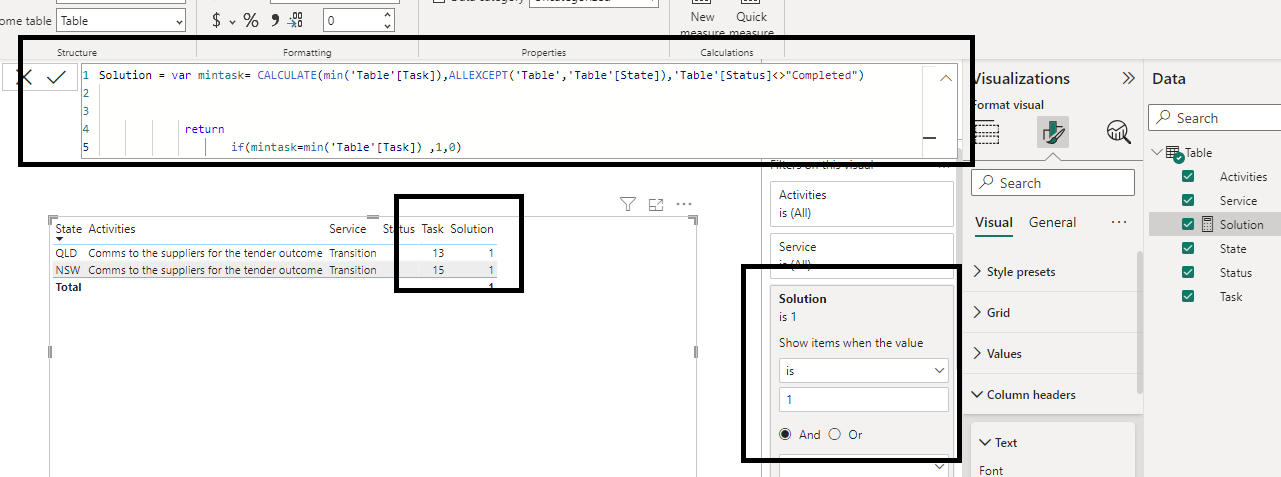Select the NSW row in the table
The height and width of the screenshot is (477, 1281).
click(275, 270)
